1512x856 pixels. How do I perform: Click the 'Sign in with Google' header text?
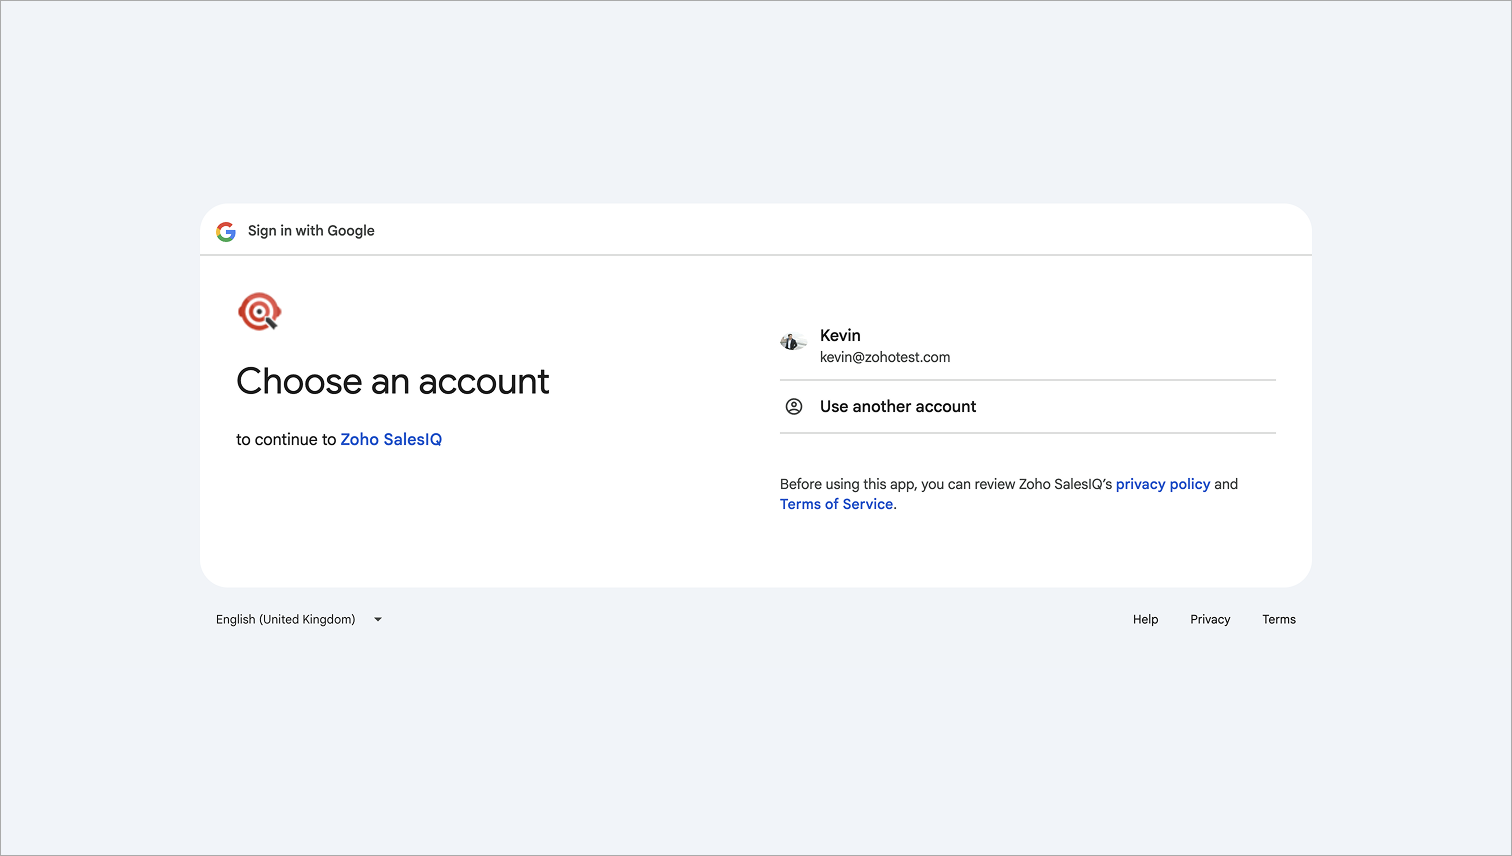[311, 231]
